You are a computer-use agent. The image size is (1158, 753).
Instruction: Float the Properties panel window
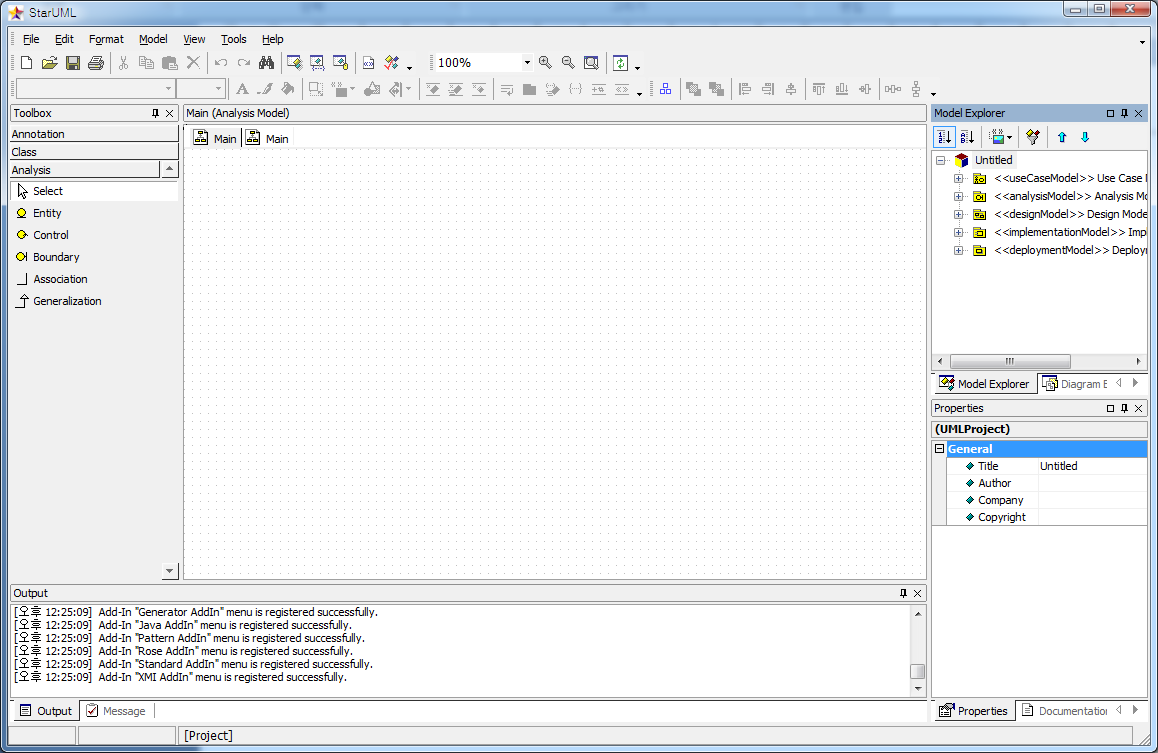coord(1110,408)
